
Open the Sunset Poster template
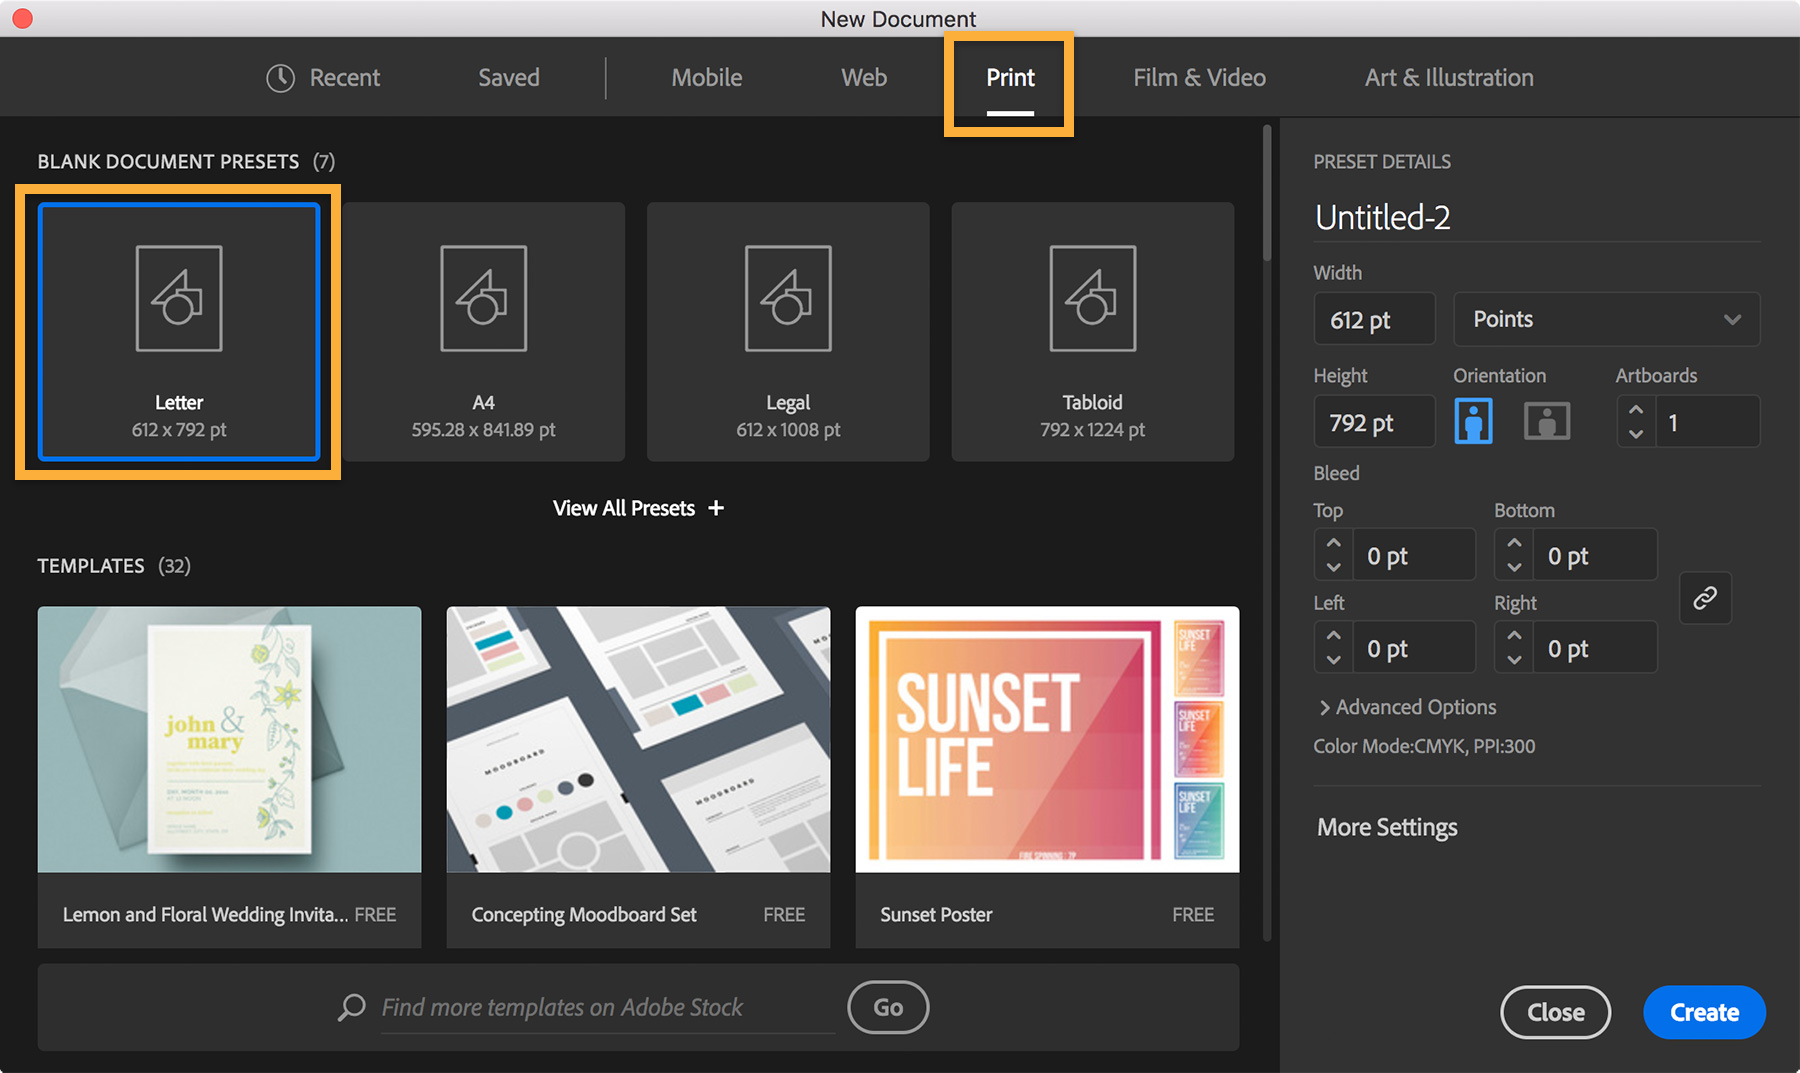click(x=1046, y=740)
